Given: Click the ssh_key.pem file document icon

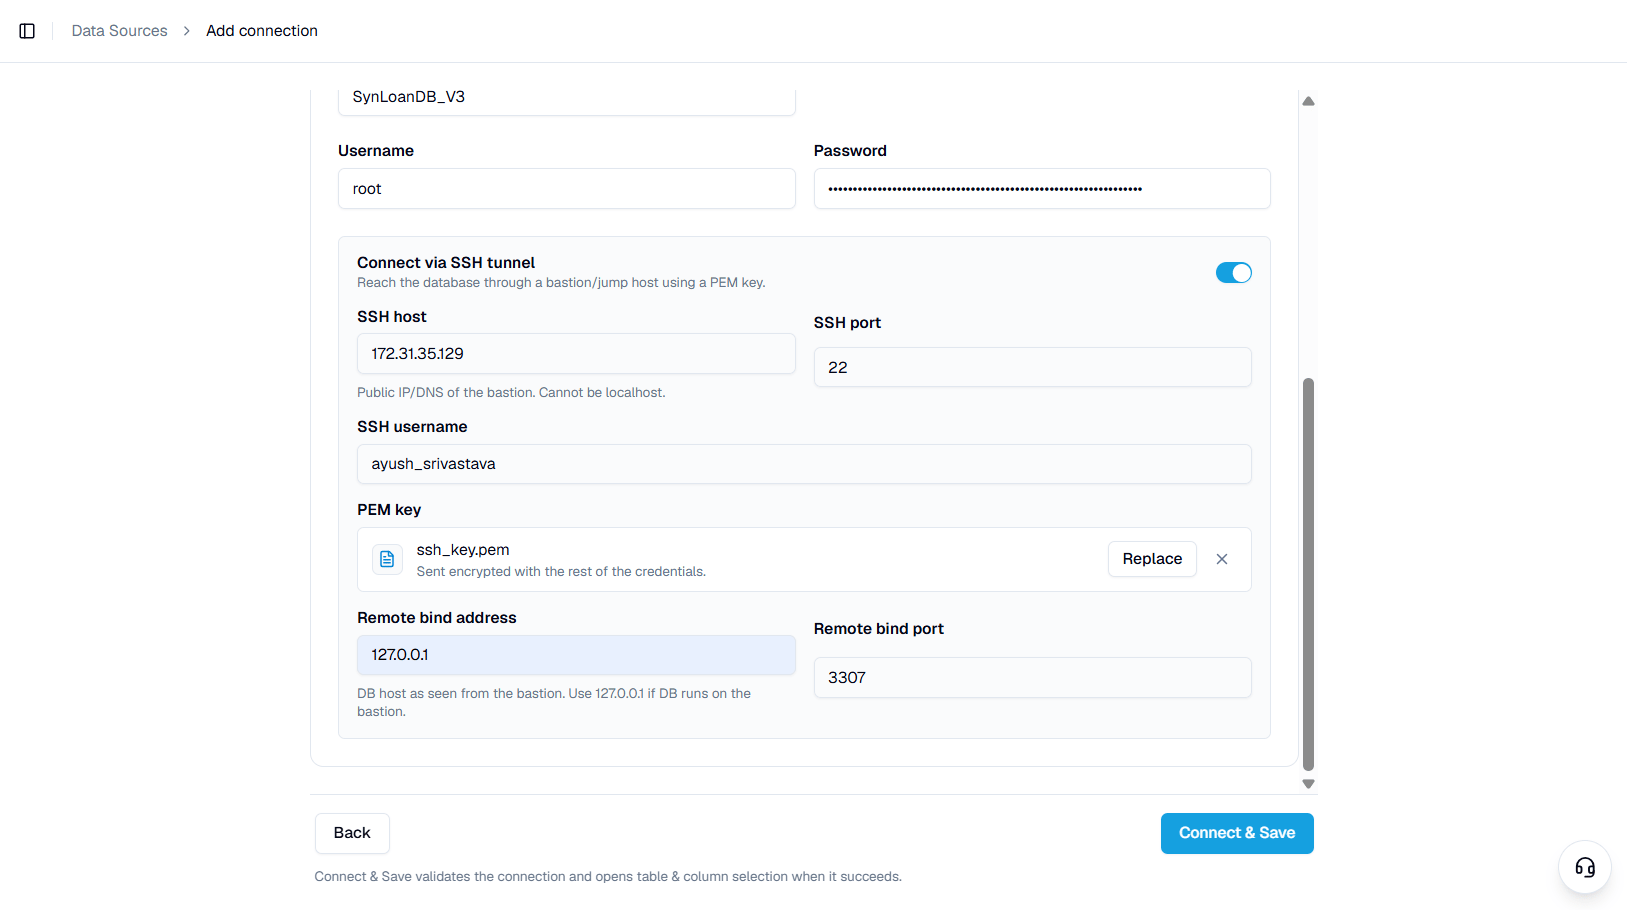Looking at the screenshot, I should coord(387,559).
